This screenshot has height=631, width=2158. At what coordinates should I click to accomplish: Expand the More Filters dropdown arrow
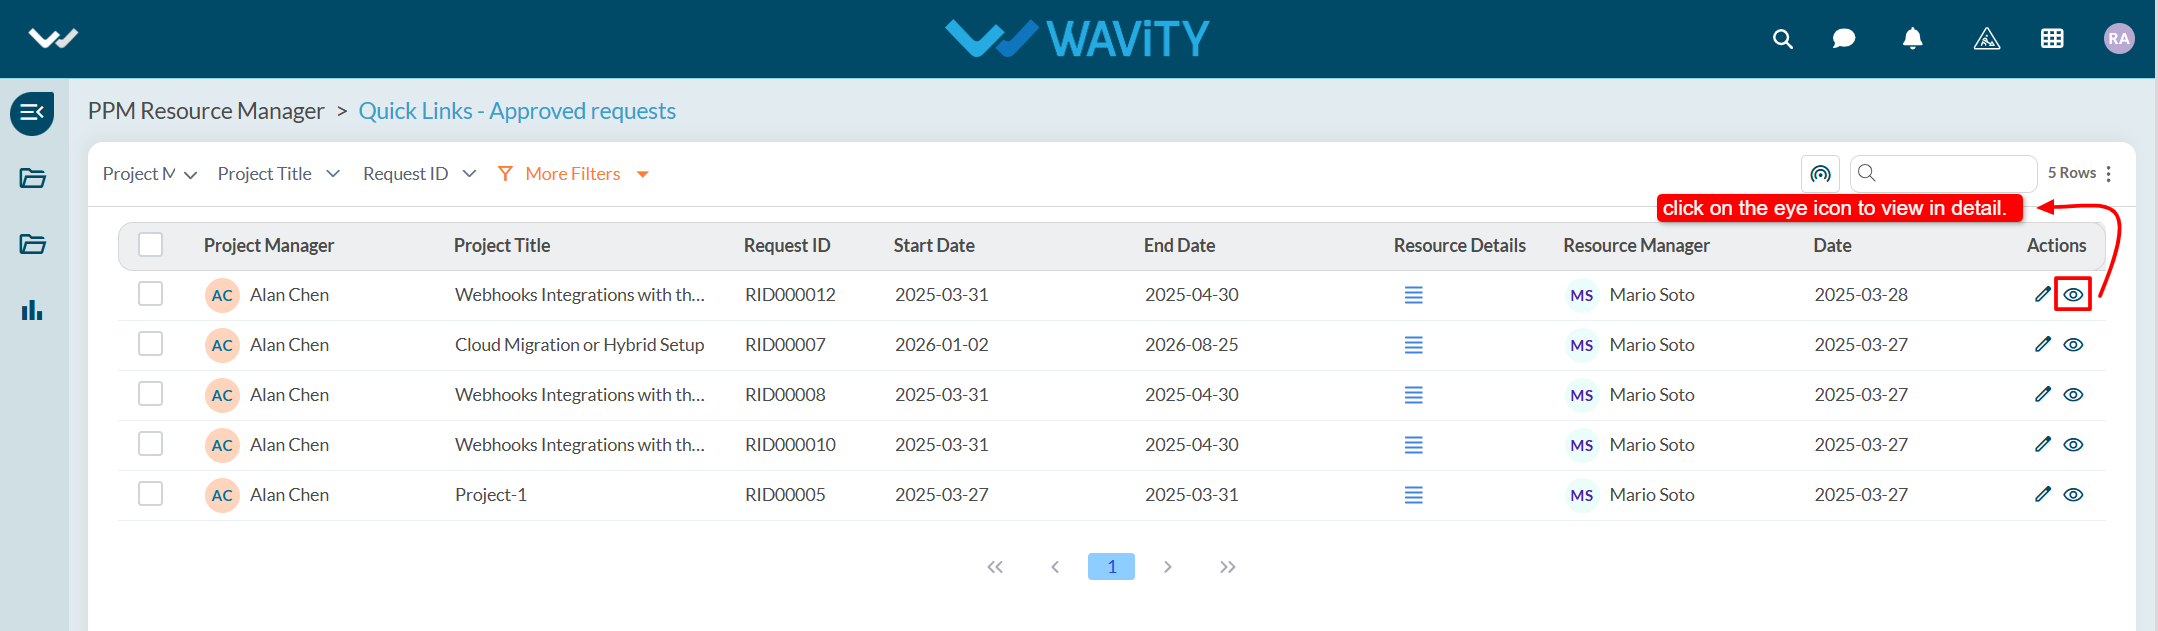(643, 175)
